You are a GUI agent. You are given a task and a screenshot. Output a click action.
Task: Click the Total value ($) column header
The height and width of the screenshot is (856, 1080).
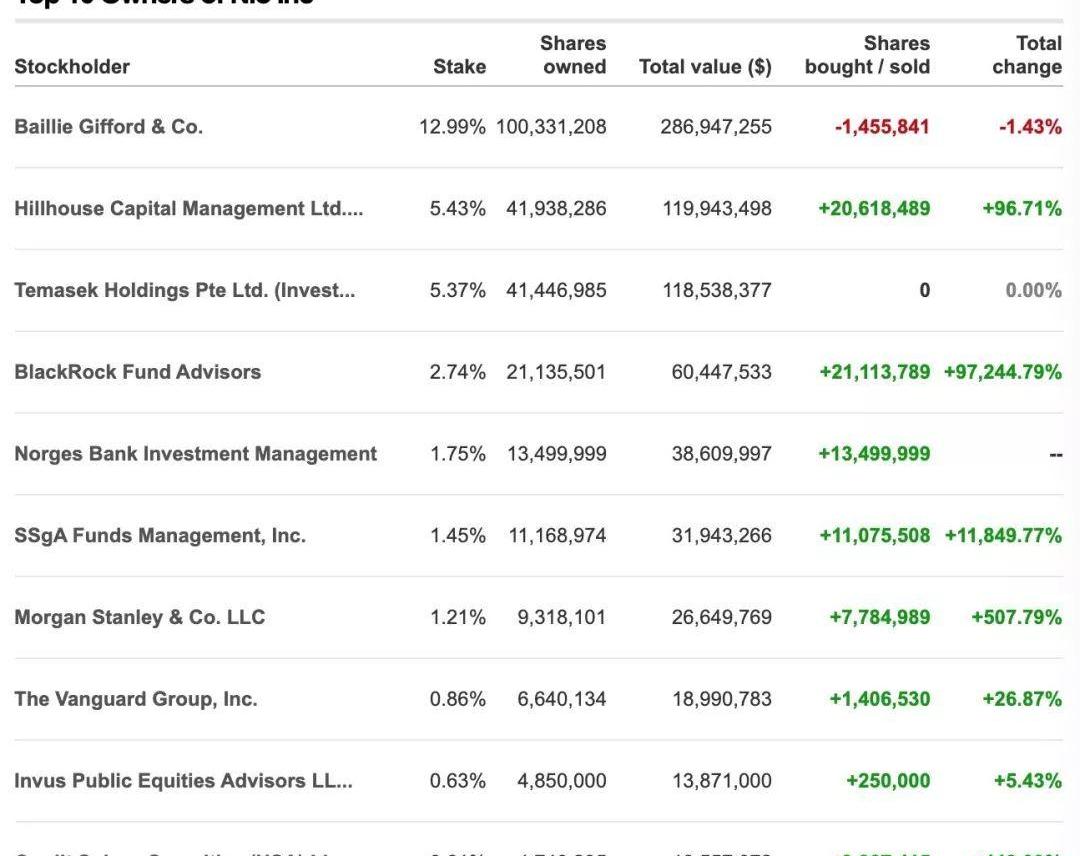705,67
